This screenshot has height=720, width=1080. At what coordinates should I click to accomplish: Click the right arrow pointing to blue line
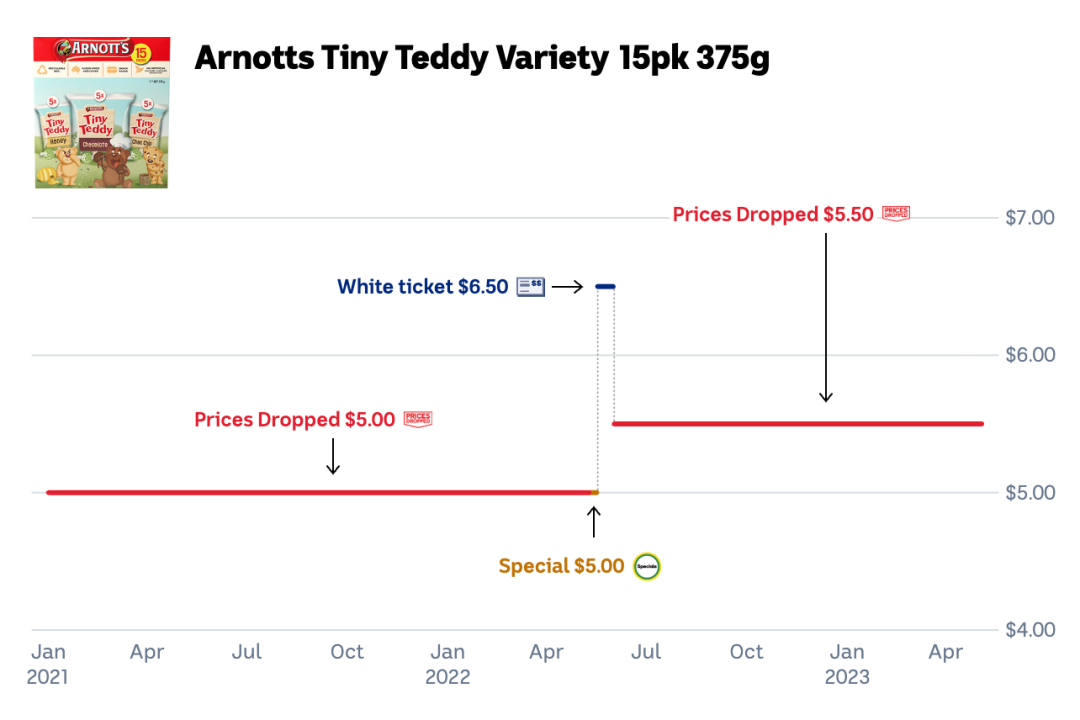click(567, 287)
